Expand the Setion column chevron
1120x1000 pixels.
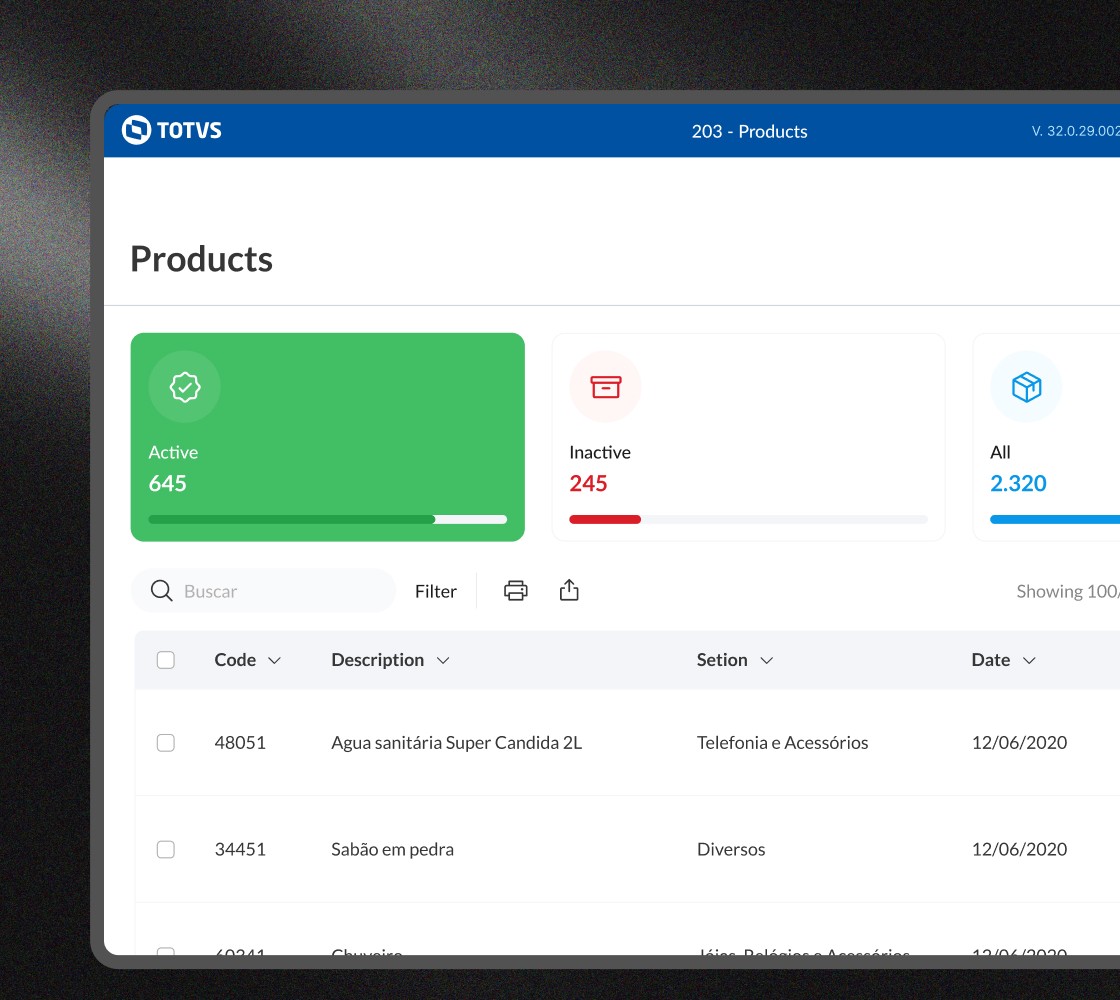(x=766, y=661)
